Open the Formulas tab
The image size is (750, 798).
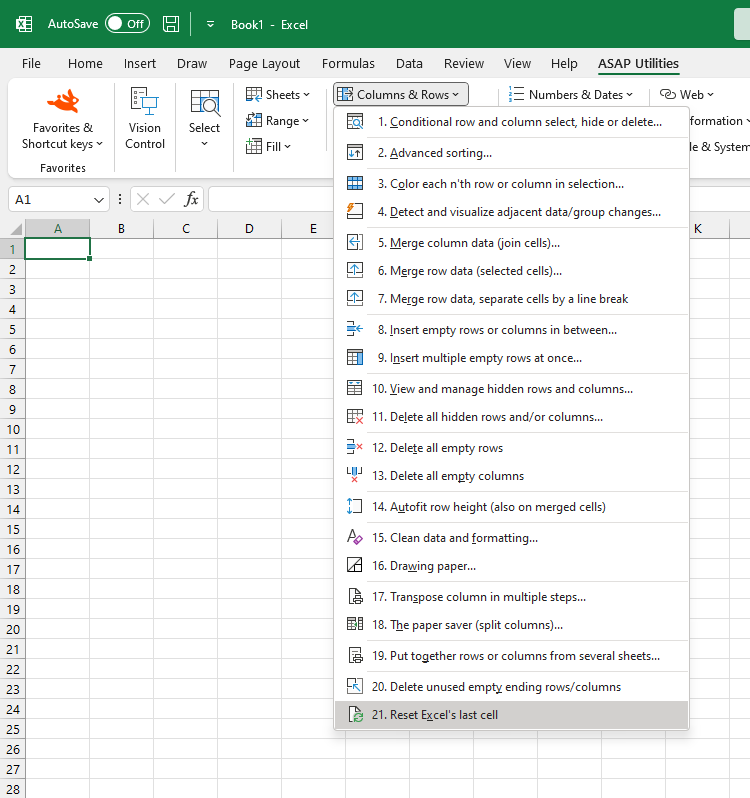[x=348, y=64]
